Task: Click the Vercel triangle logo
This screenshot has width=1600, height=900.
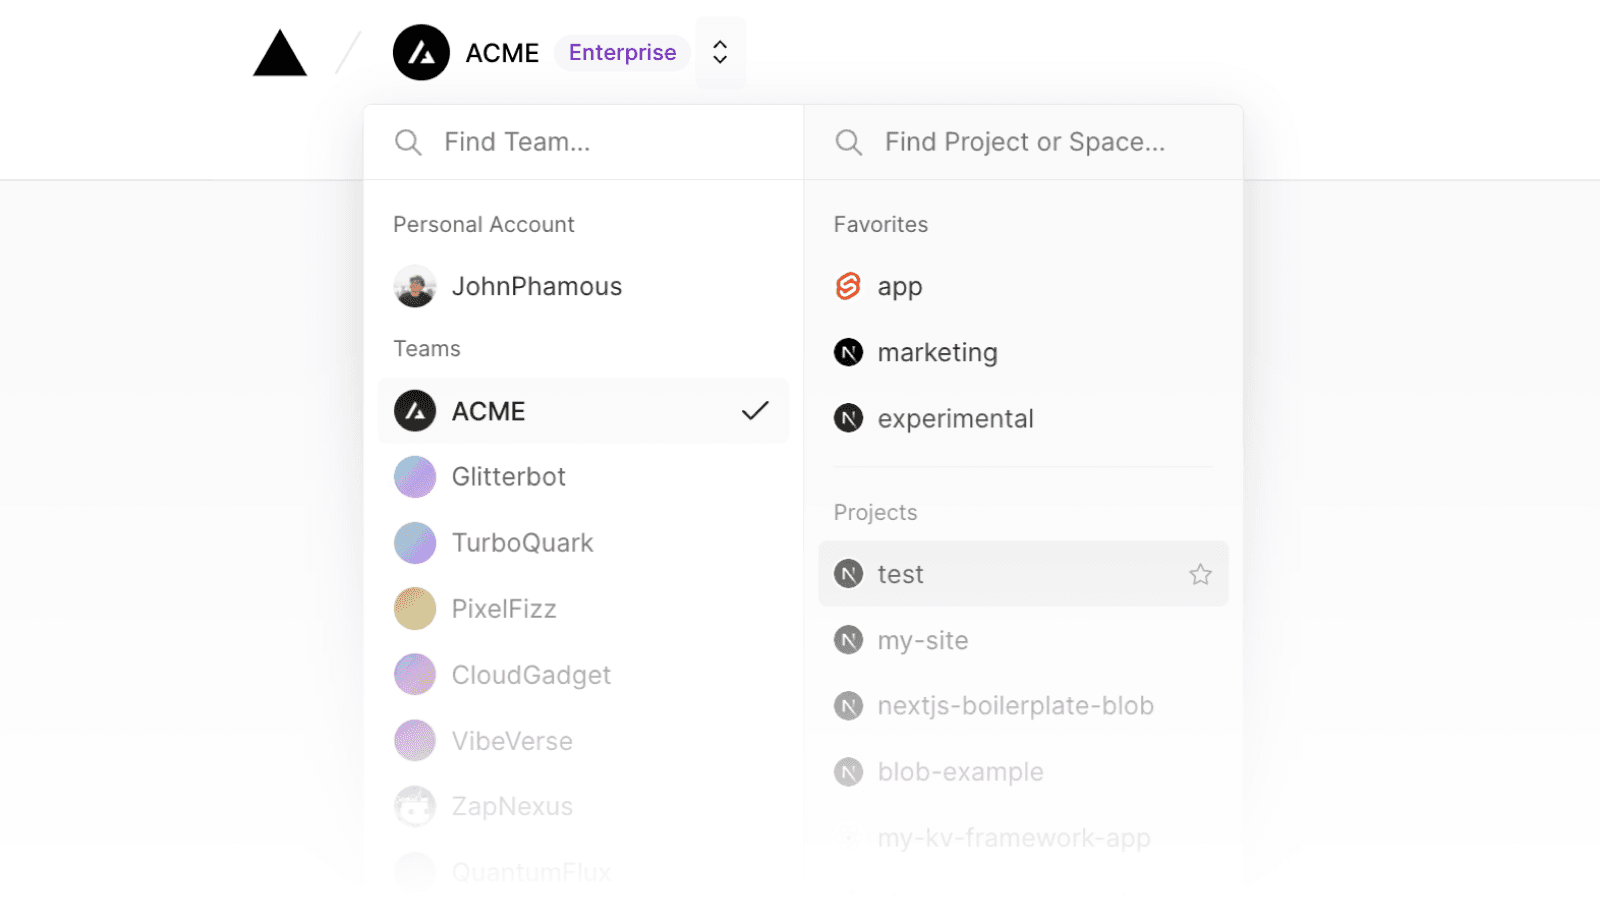Action: click(x=280, y=54)
